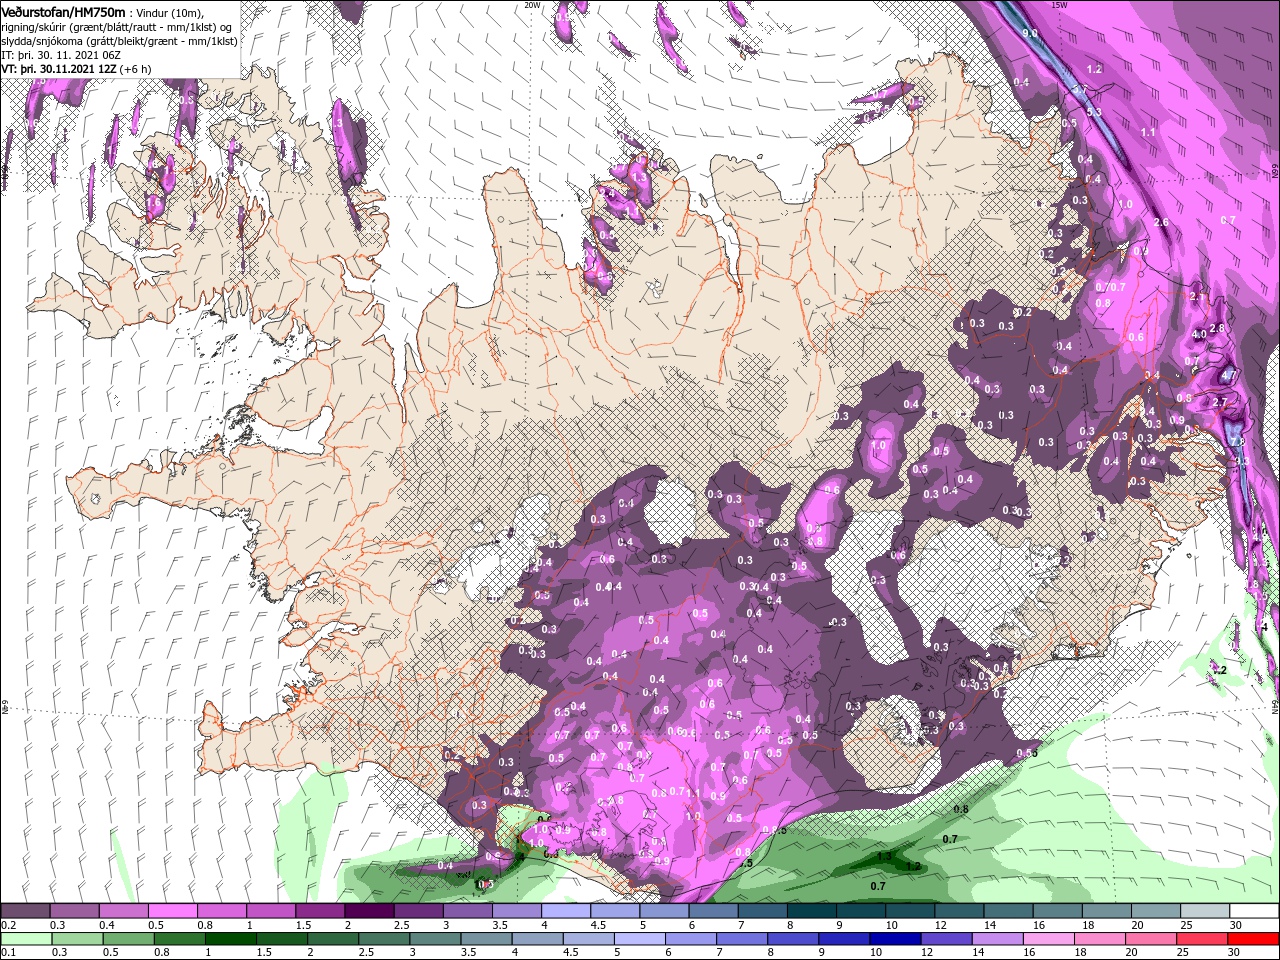This screenshot has width=1280, height=960.
Task: Pick the darkest purple top-row swatch starting at 2
Action: [x=369, y=911]
